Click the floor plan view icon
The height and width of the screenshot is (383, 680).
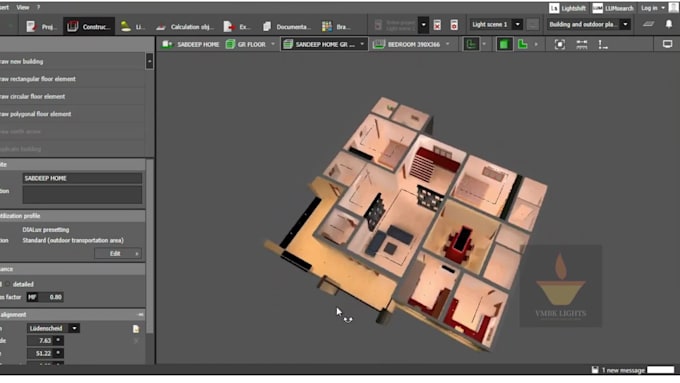coord(471,44)
